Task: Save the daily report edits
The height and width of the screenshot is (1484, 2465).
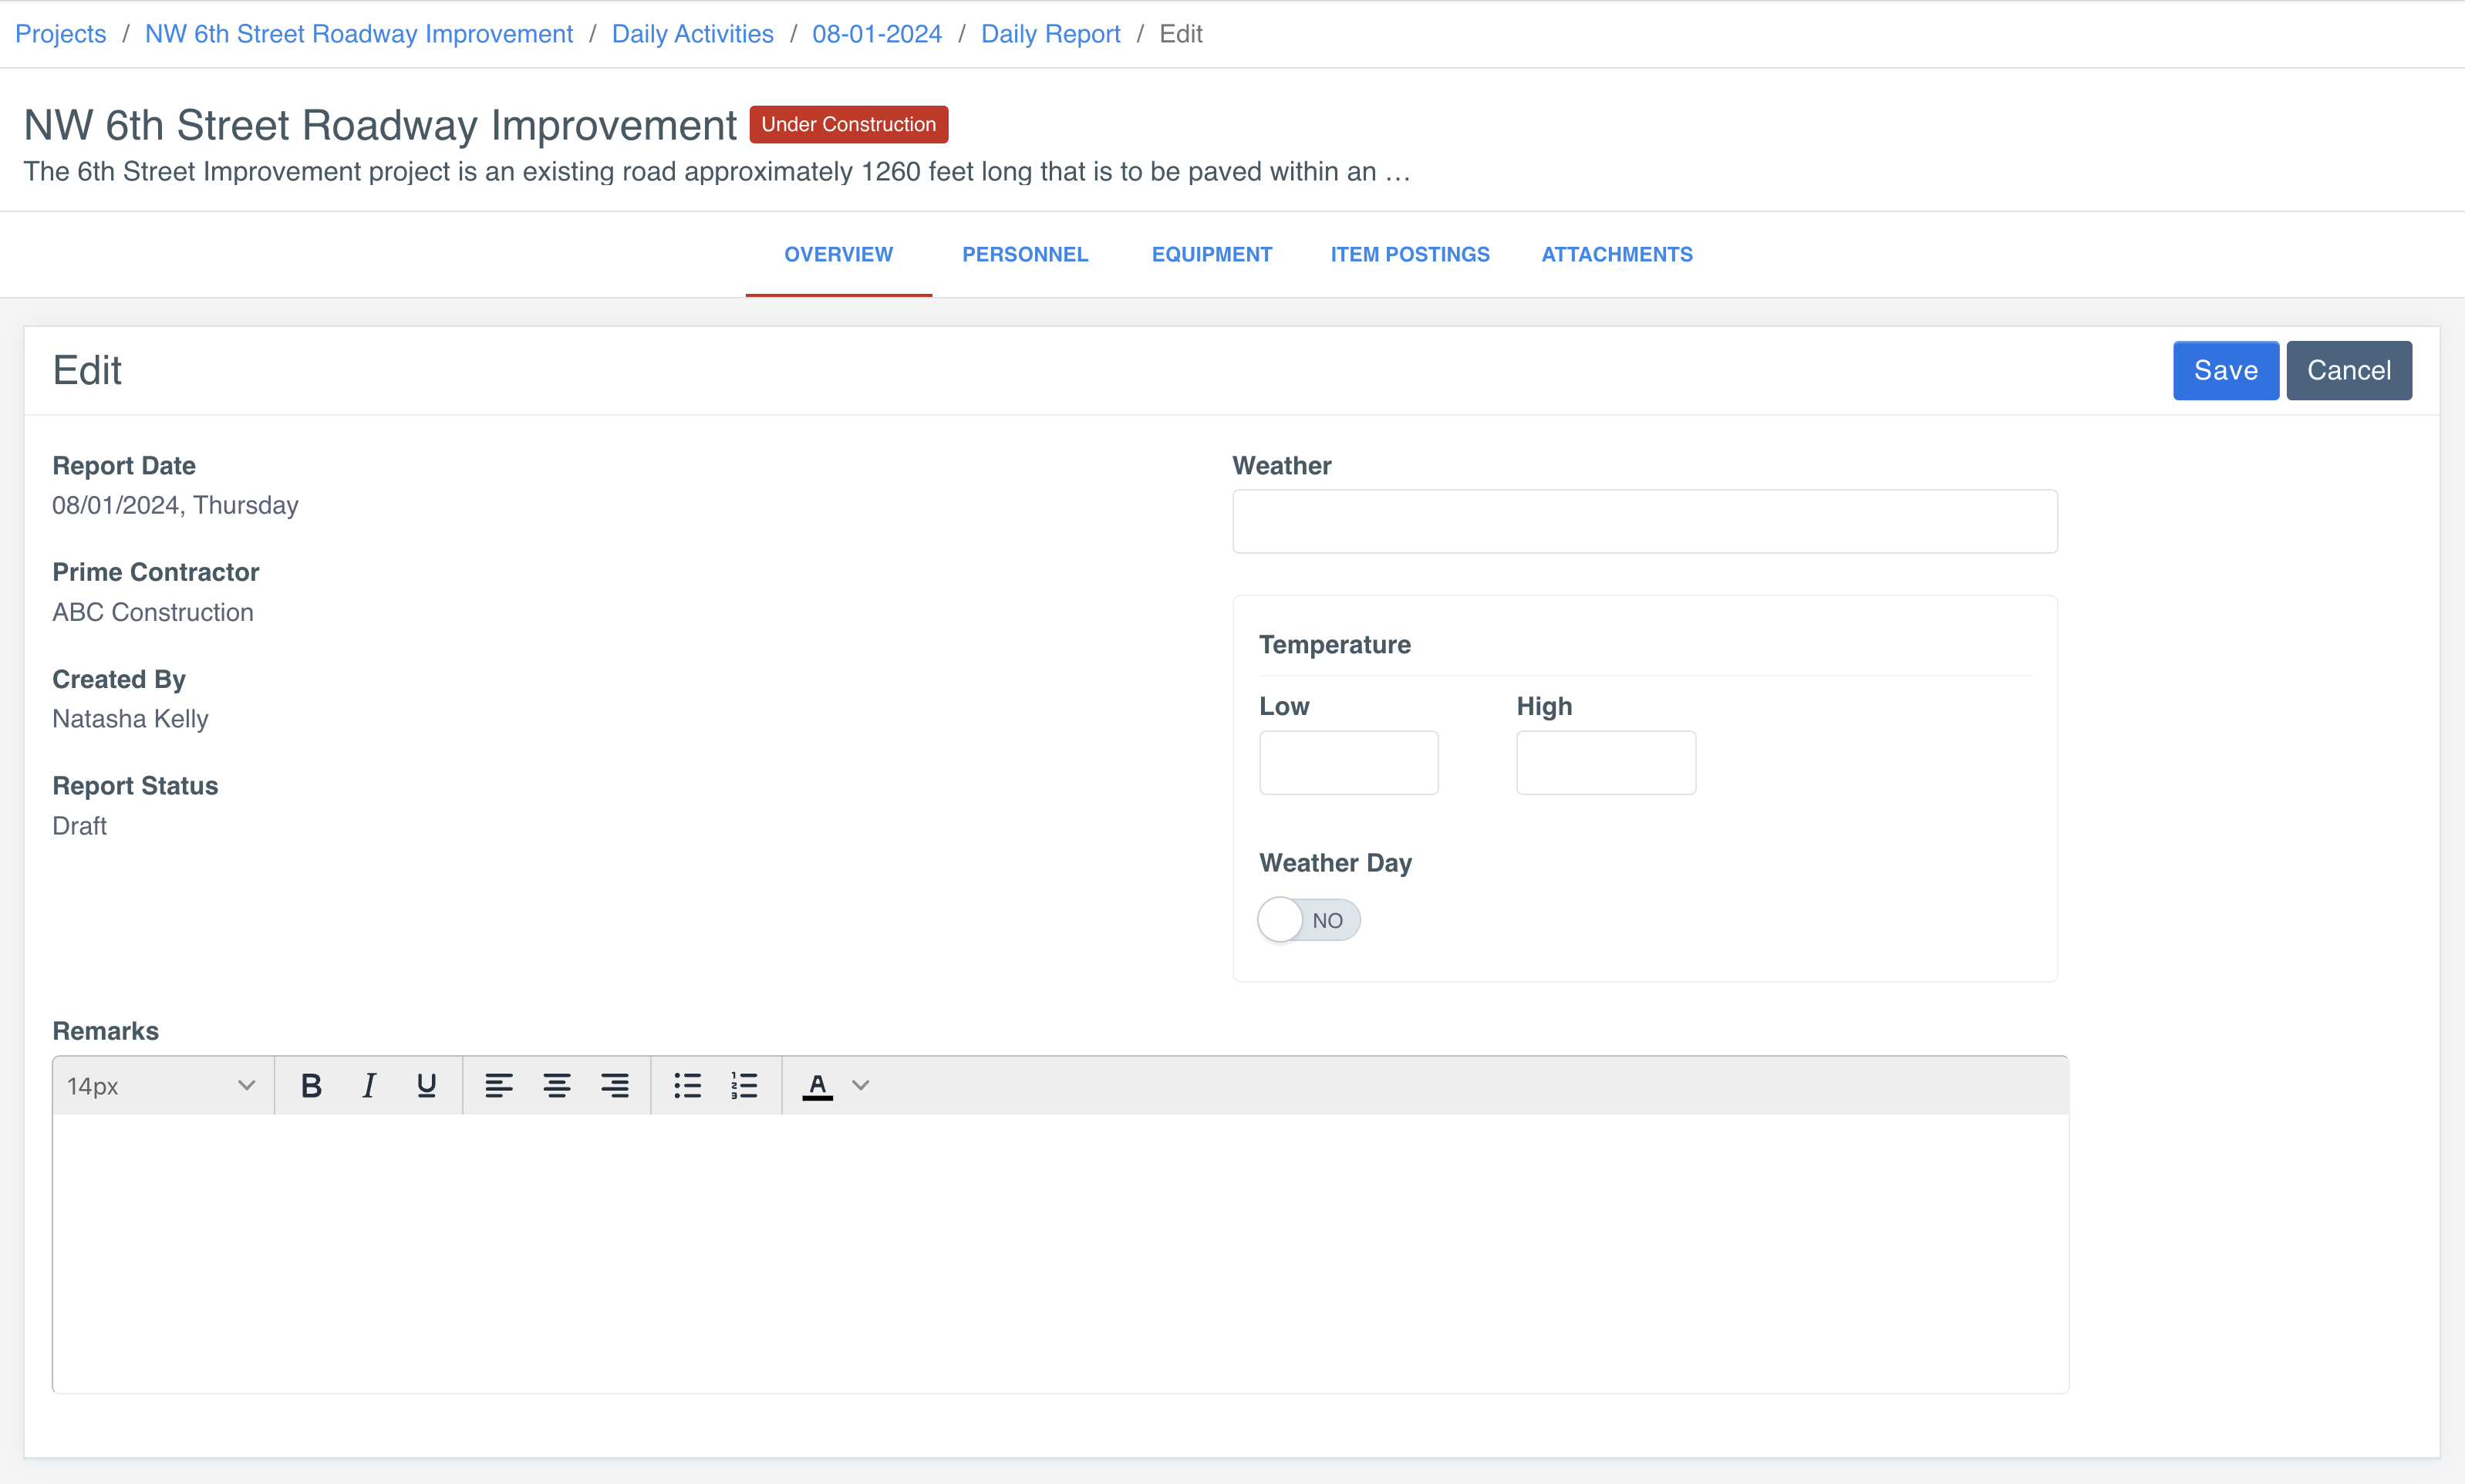Action: (2225, 371)
